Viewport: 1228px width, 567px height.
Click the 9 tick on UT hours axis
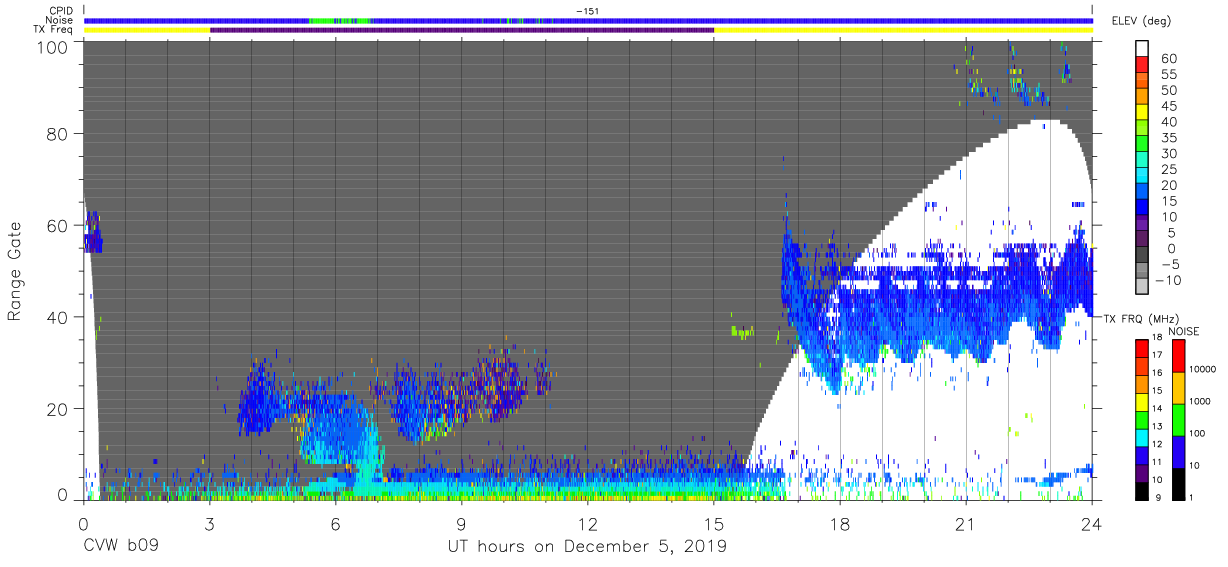coord(462,522)
